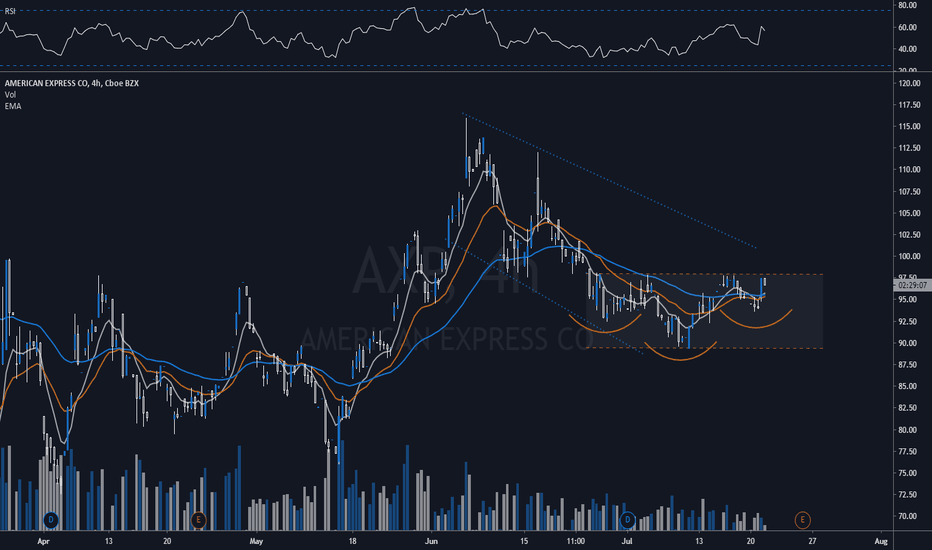
Task: Click the 75.00 price axis label
Action: coord(909,473)
